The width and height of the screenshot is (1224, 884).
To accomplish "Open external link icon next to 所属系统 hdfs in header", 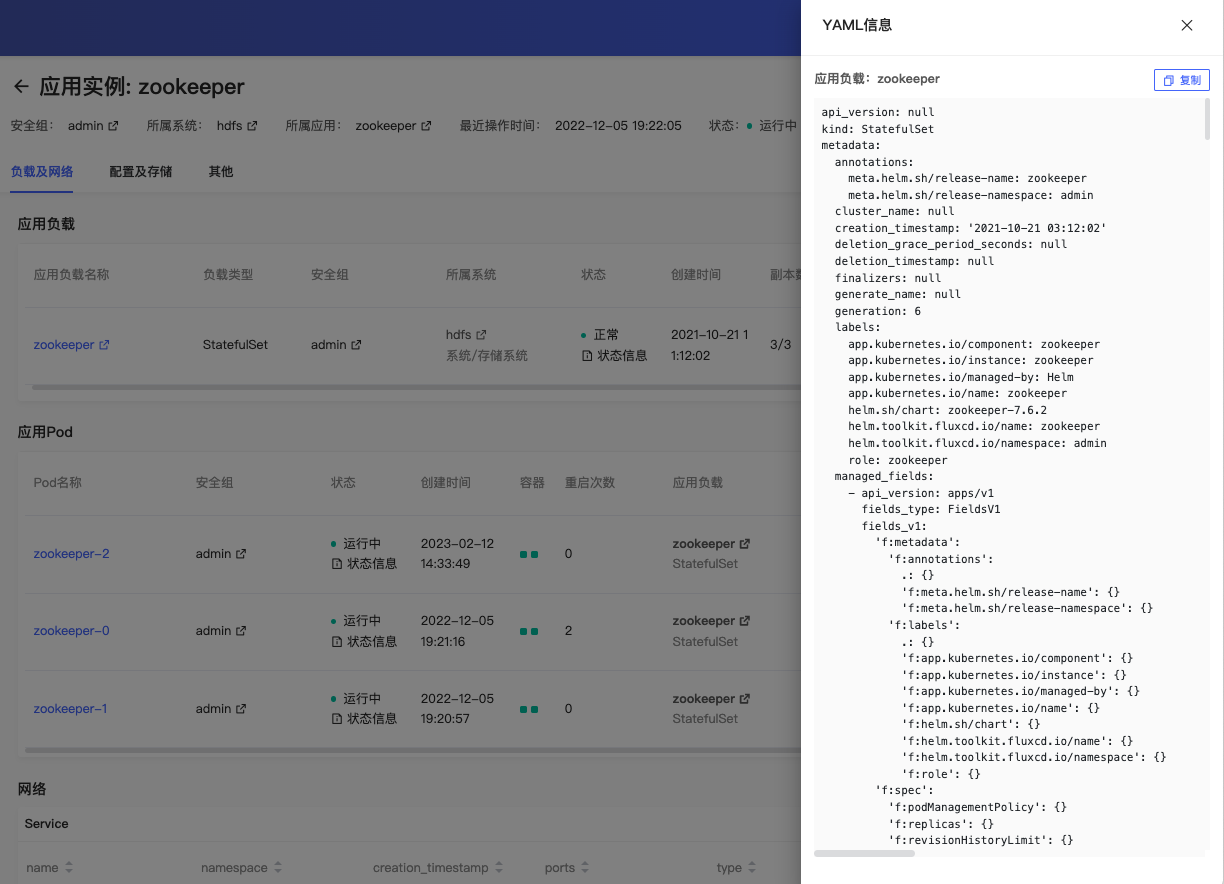I will 252,126.
